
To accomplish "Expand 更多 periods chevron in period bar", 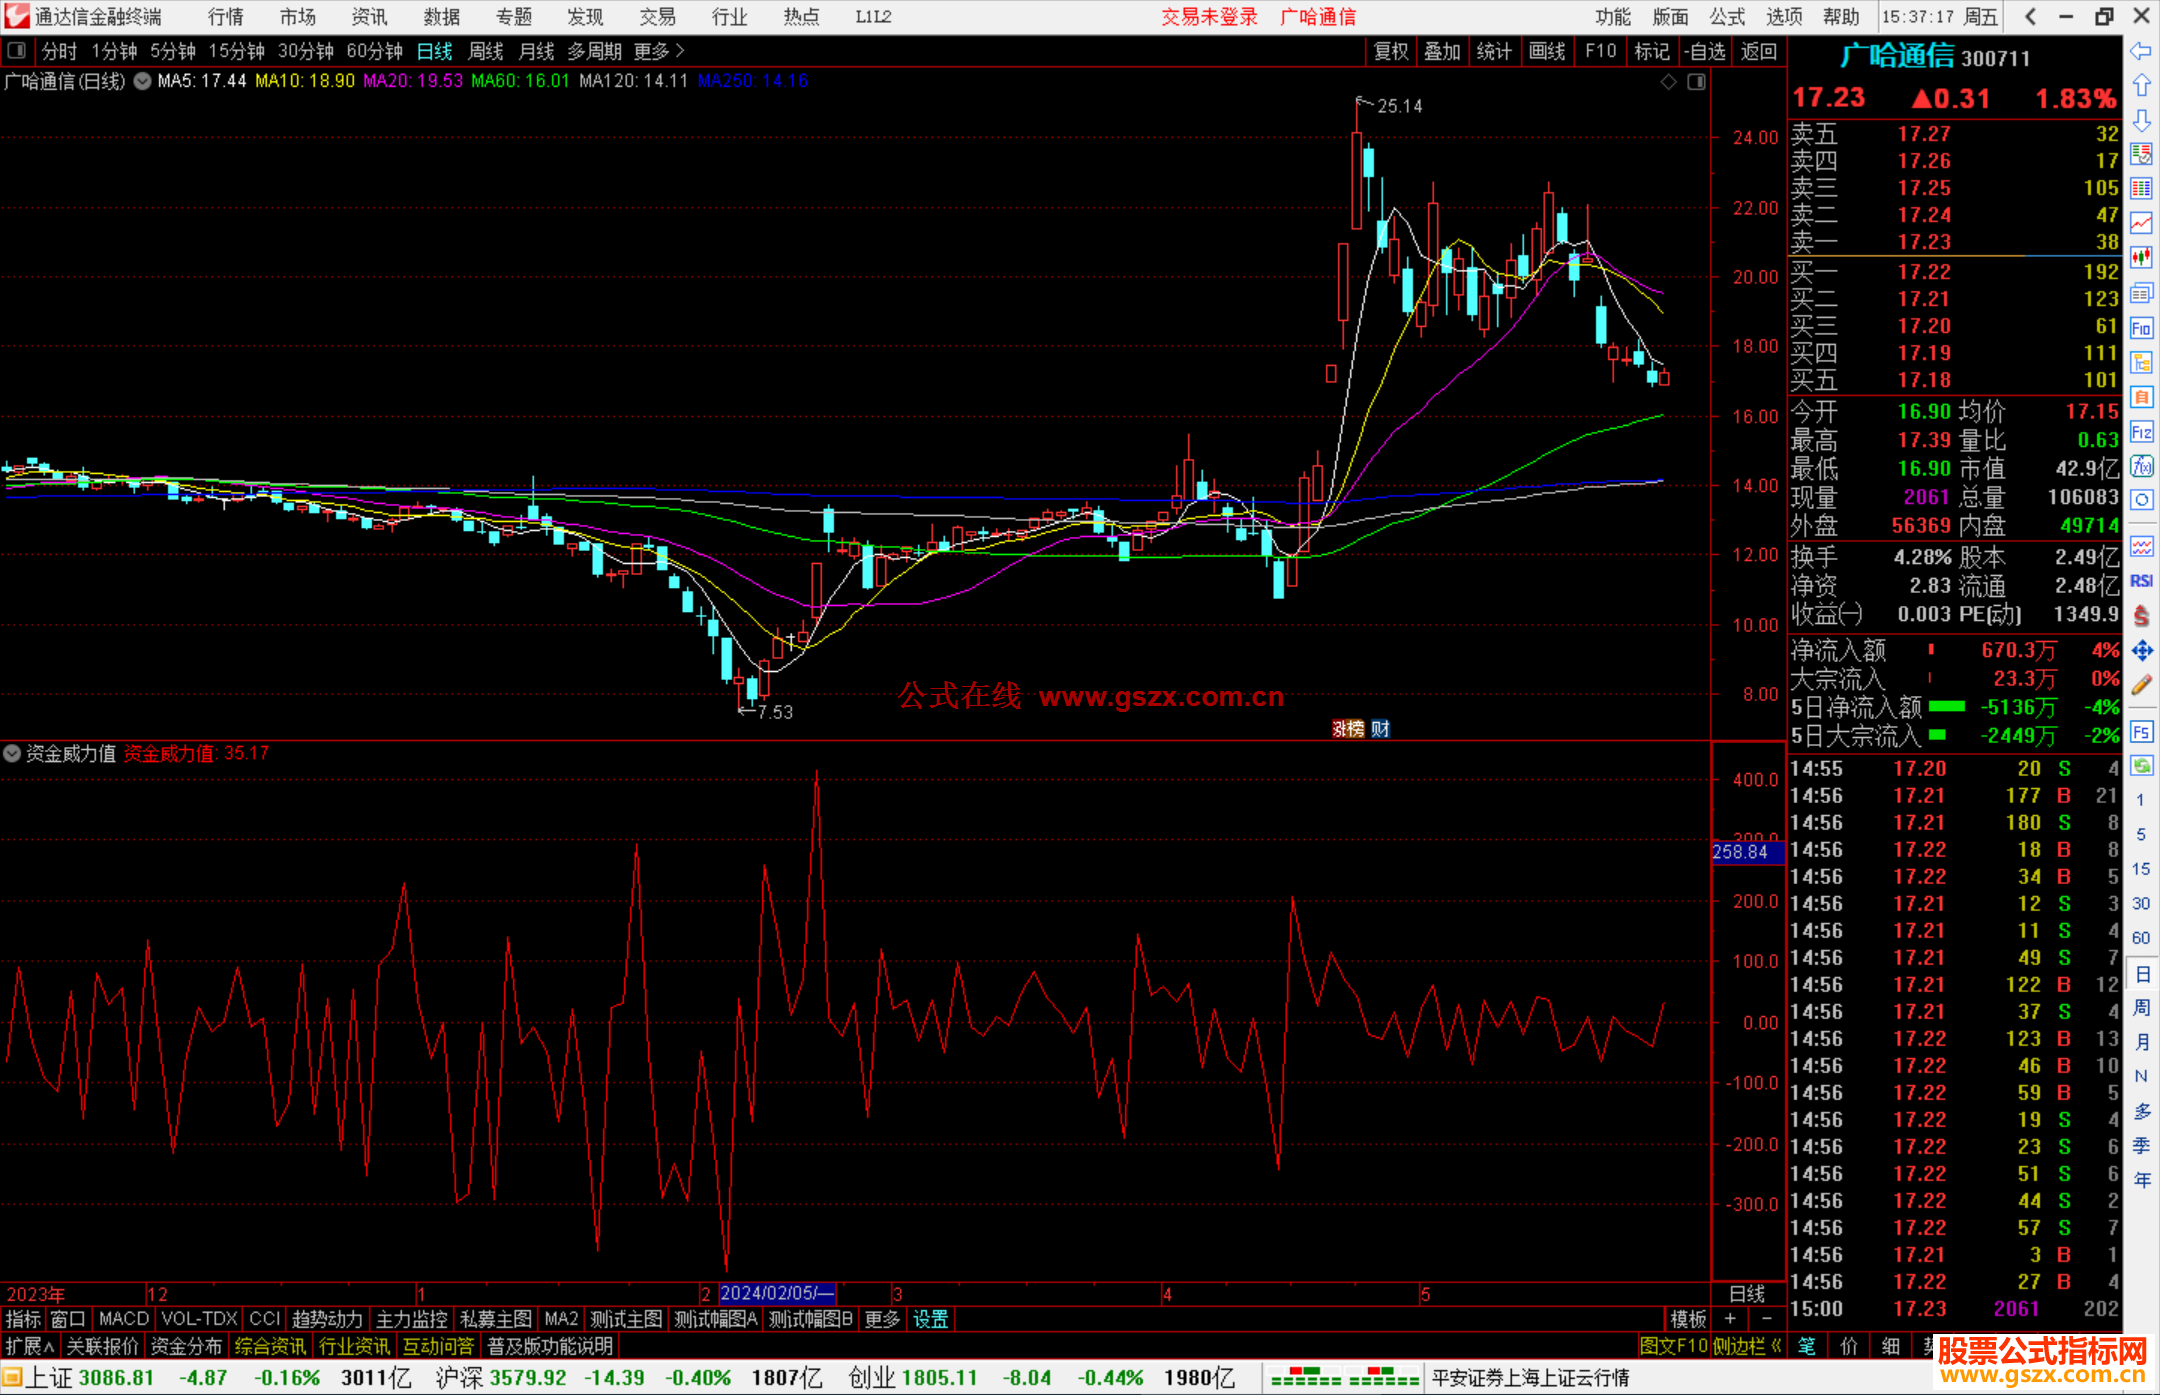I will pos(680,51).
